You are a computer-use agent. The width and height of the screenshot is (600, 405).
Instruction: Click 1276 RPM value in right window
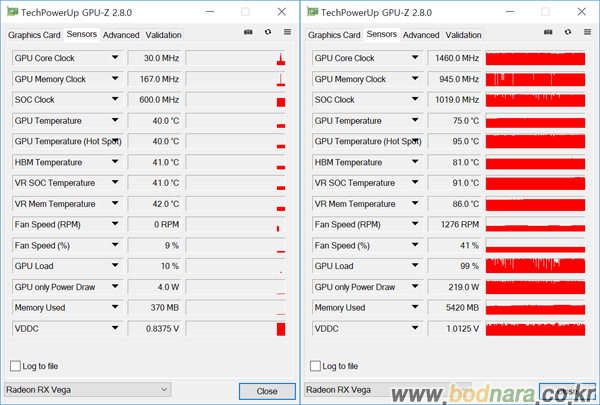click(x=454, y=224)
